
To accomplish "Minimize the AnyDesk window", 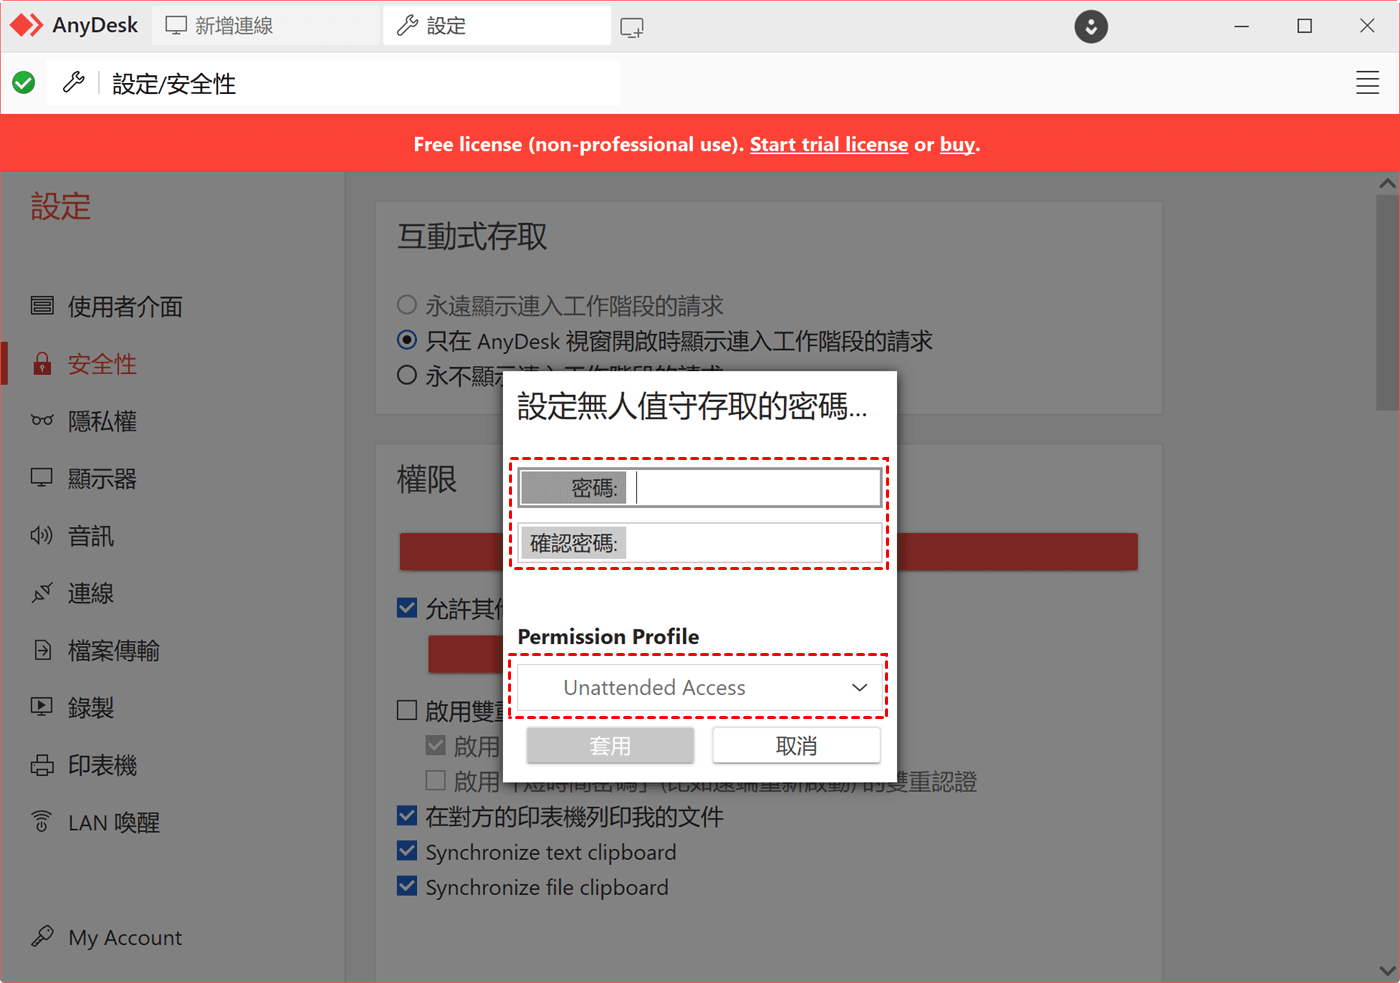I will (x=1241, y=26).
